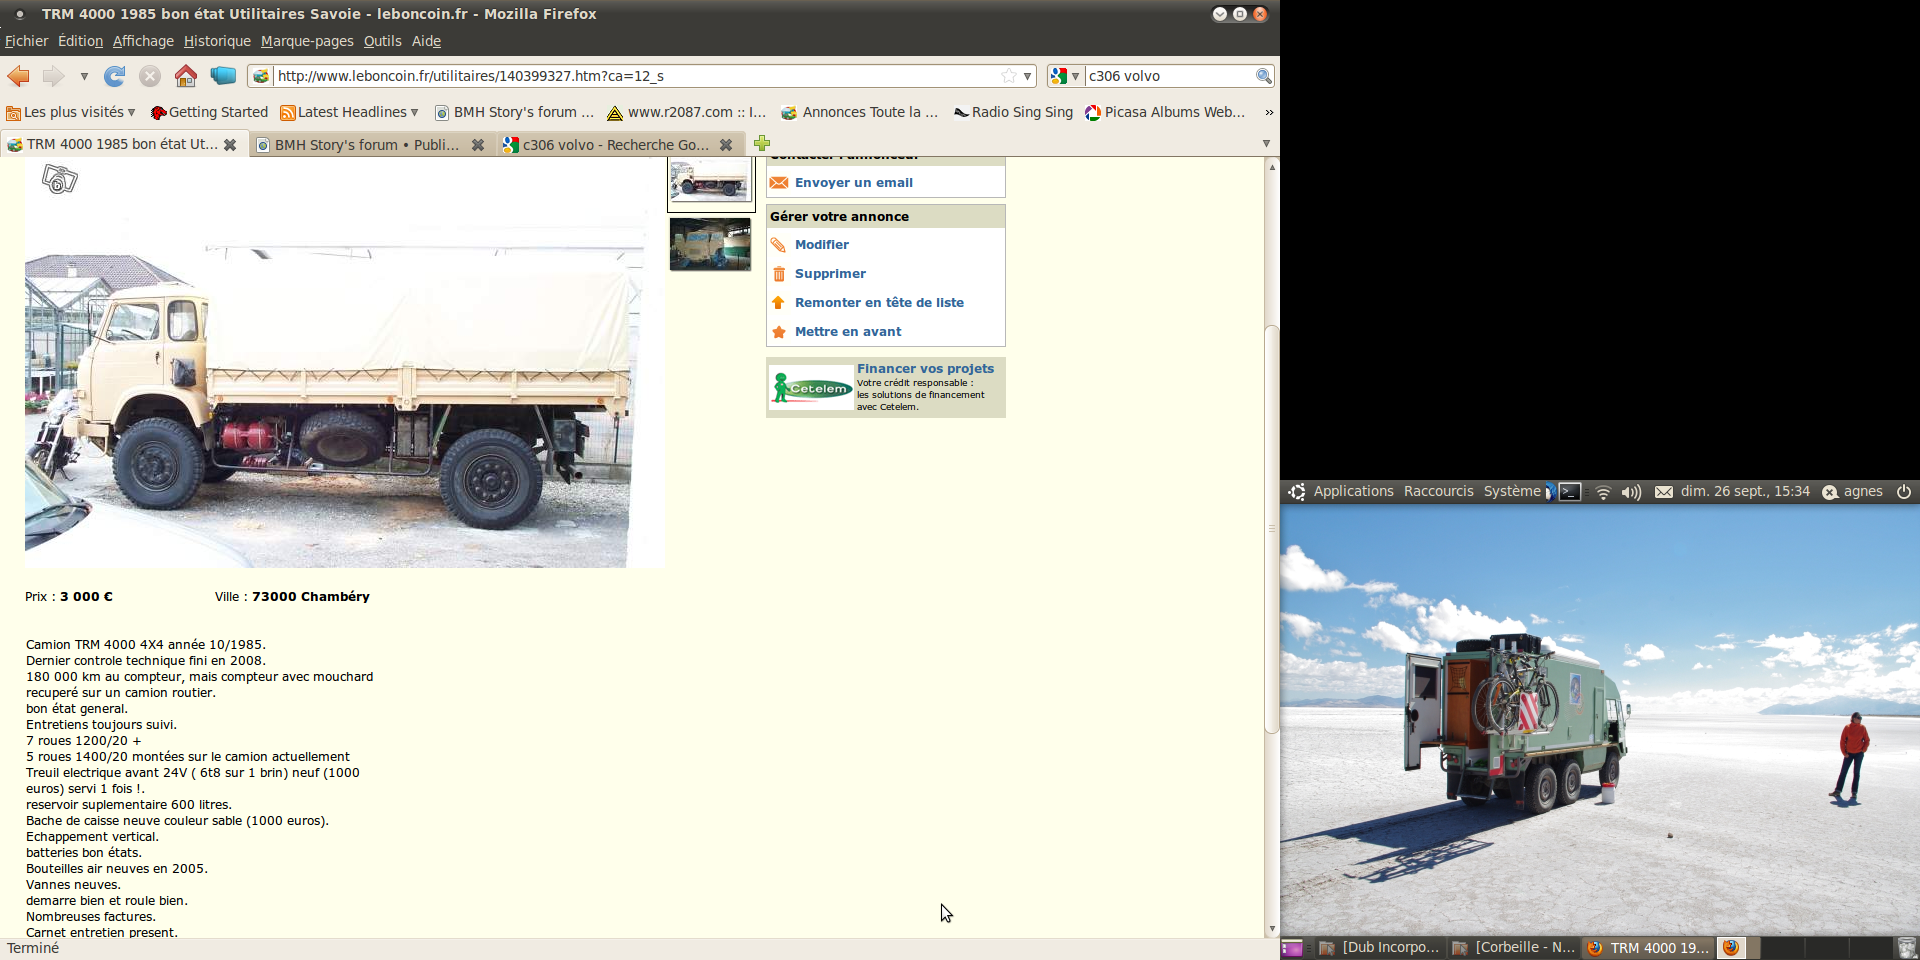Open the Latest Headlines feed dropdown
Screen dimensions: 1920x960
350,112
